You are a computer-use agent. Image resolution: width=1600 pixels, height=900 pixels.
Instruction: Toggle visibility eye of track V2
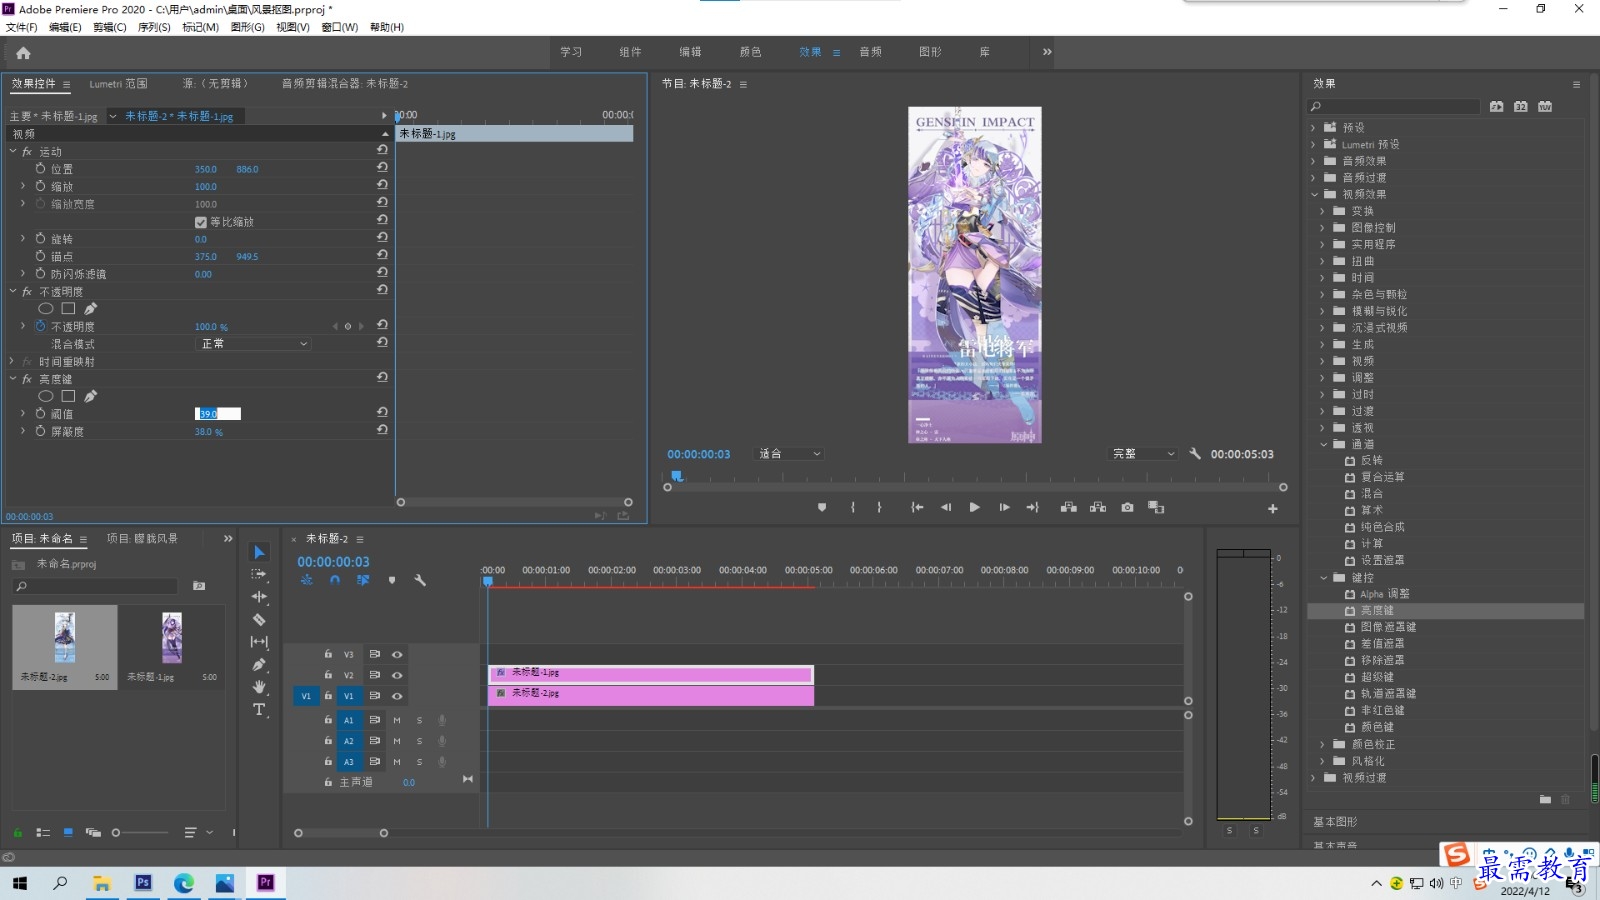[397, 676]
